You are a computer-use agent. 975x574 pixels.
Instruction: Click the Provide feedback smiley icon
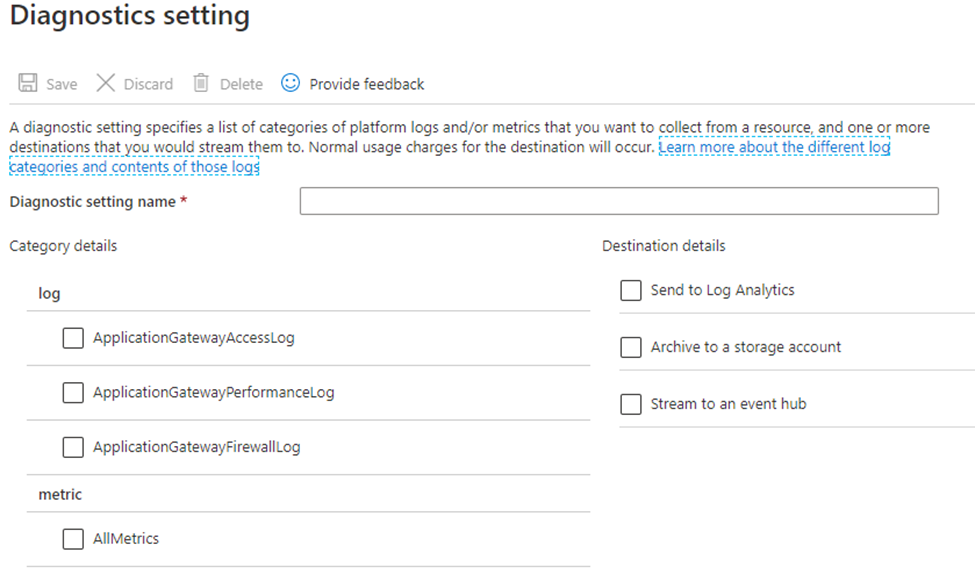coord(290,83)
